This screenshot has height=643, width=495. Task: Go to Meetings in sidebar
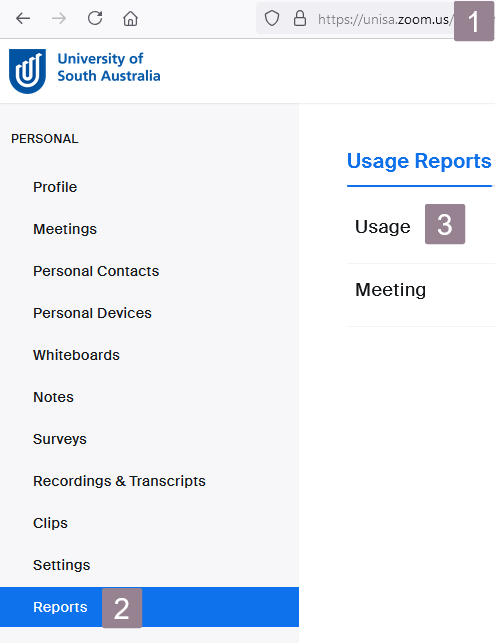[65, 229]
